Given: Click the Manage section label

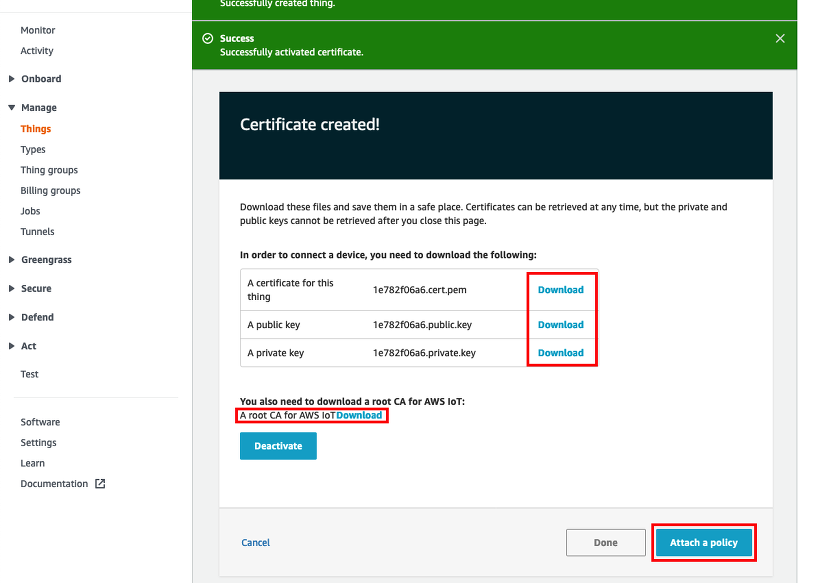Looking at the screenshot, I should (39, 108).
